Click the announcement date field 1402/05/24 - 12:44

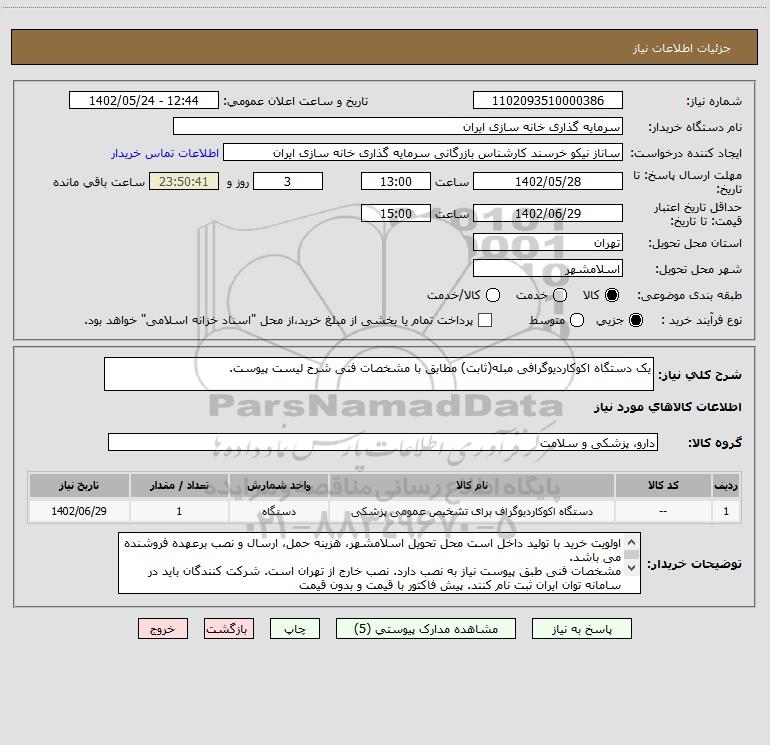click(144, 100)
